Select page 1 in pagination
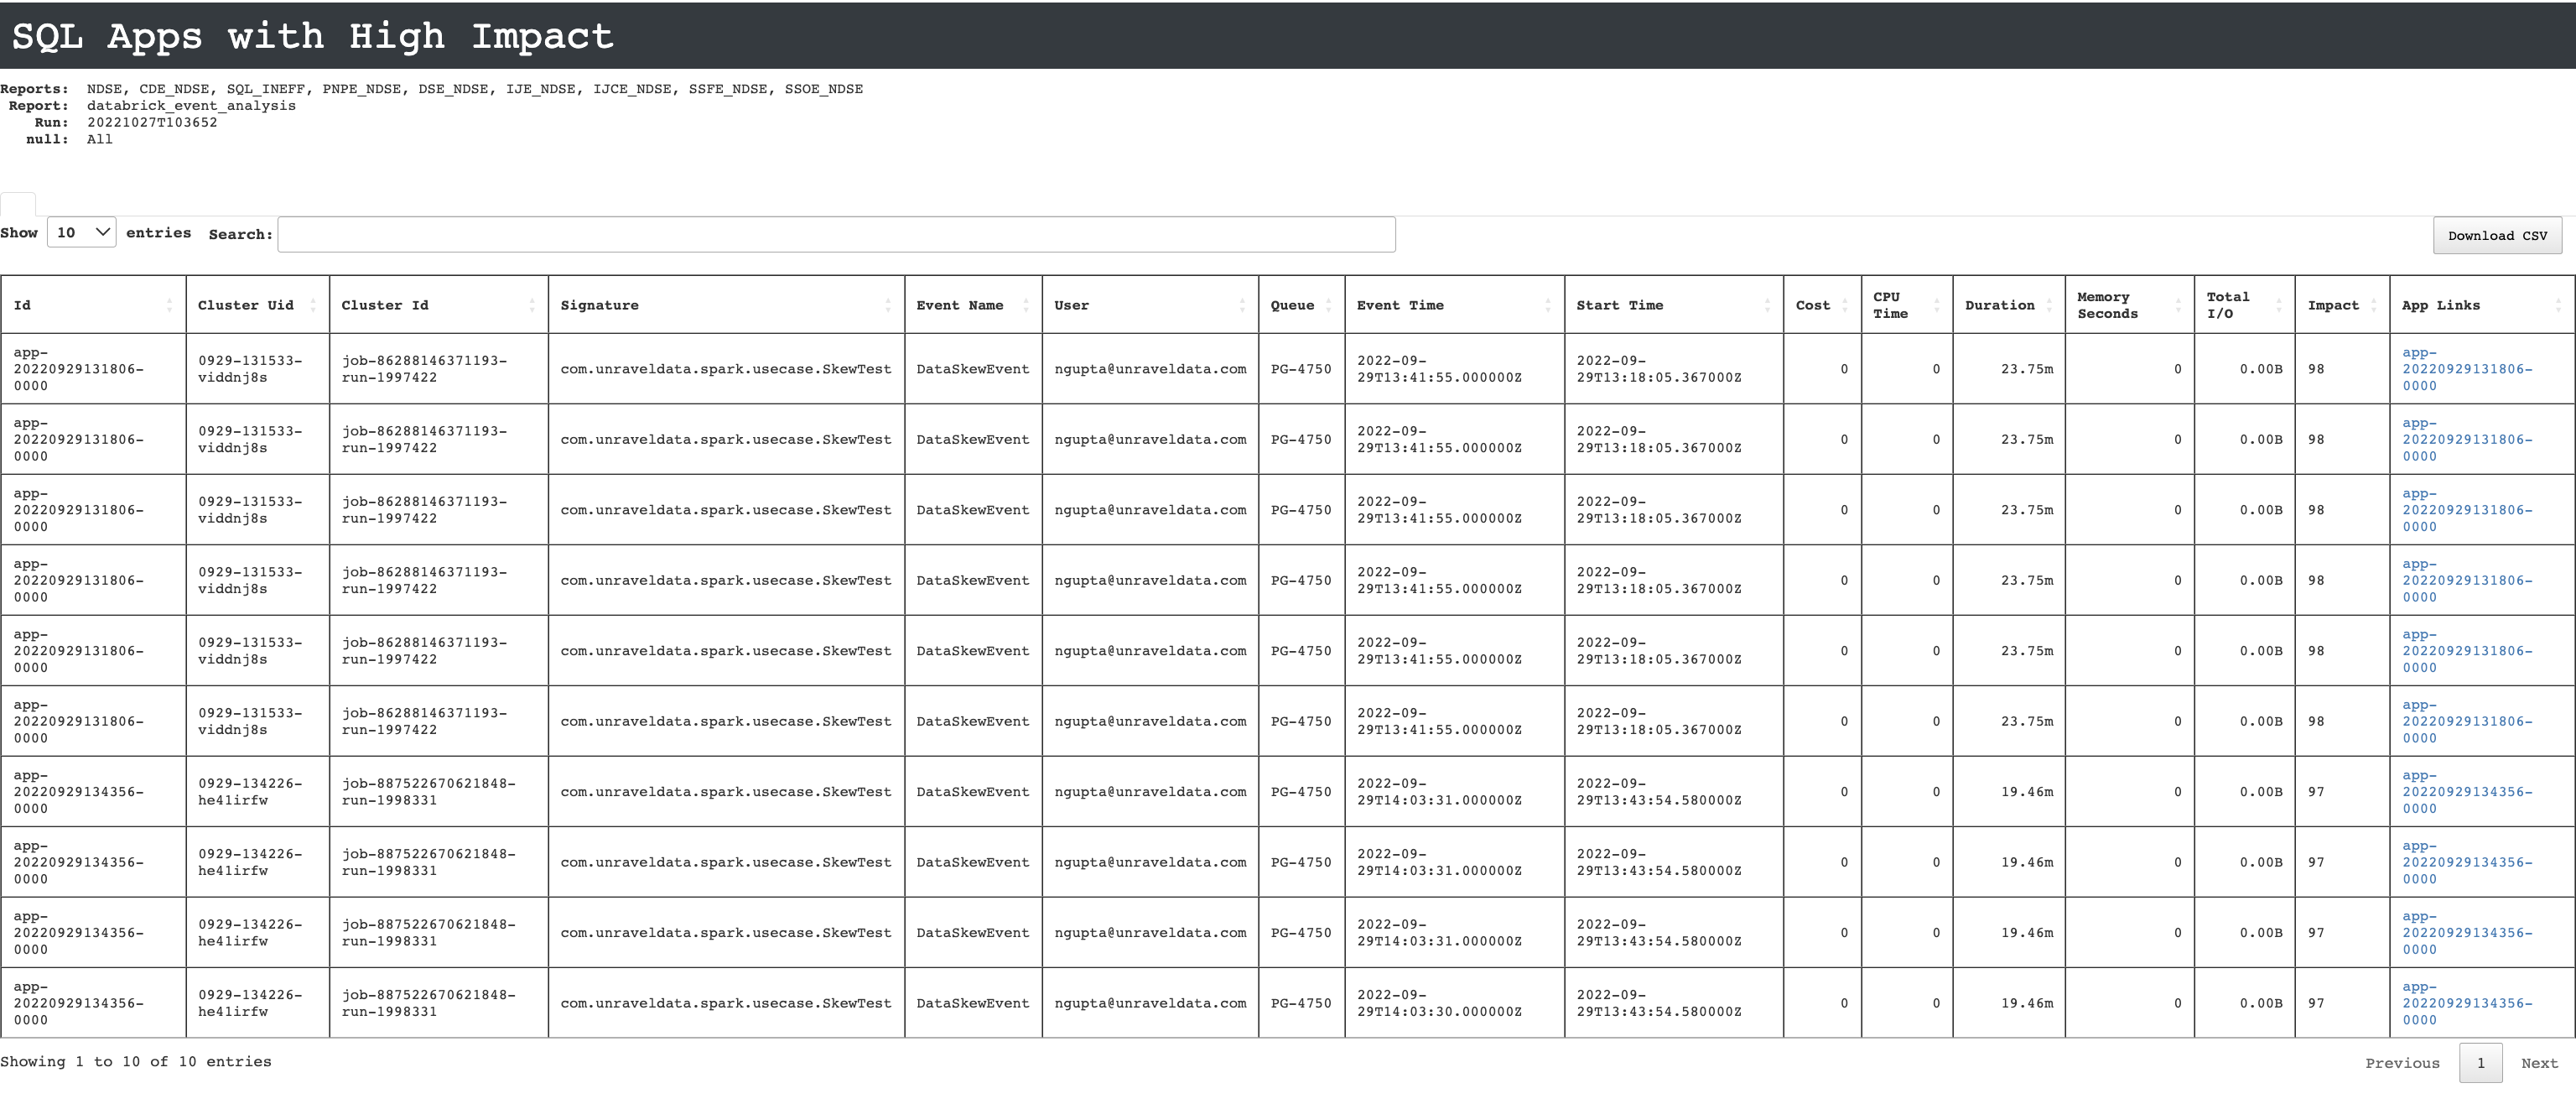This screenshot has width=2576, height=1104. click(2480, 1063)
